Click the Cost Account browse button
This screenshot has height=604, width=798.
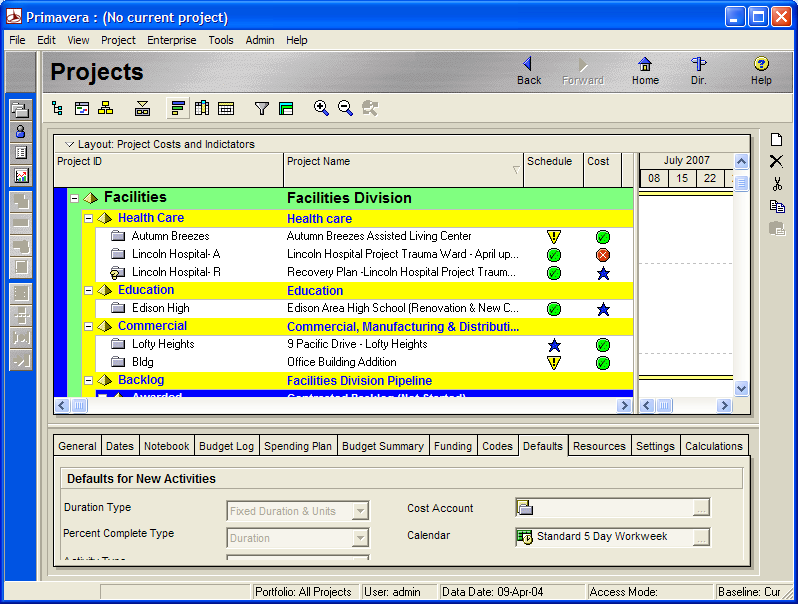701,507
